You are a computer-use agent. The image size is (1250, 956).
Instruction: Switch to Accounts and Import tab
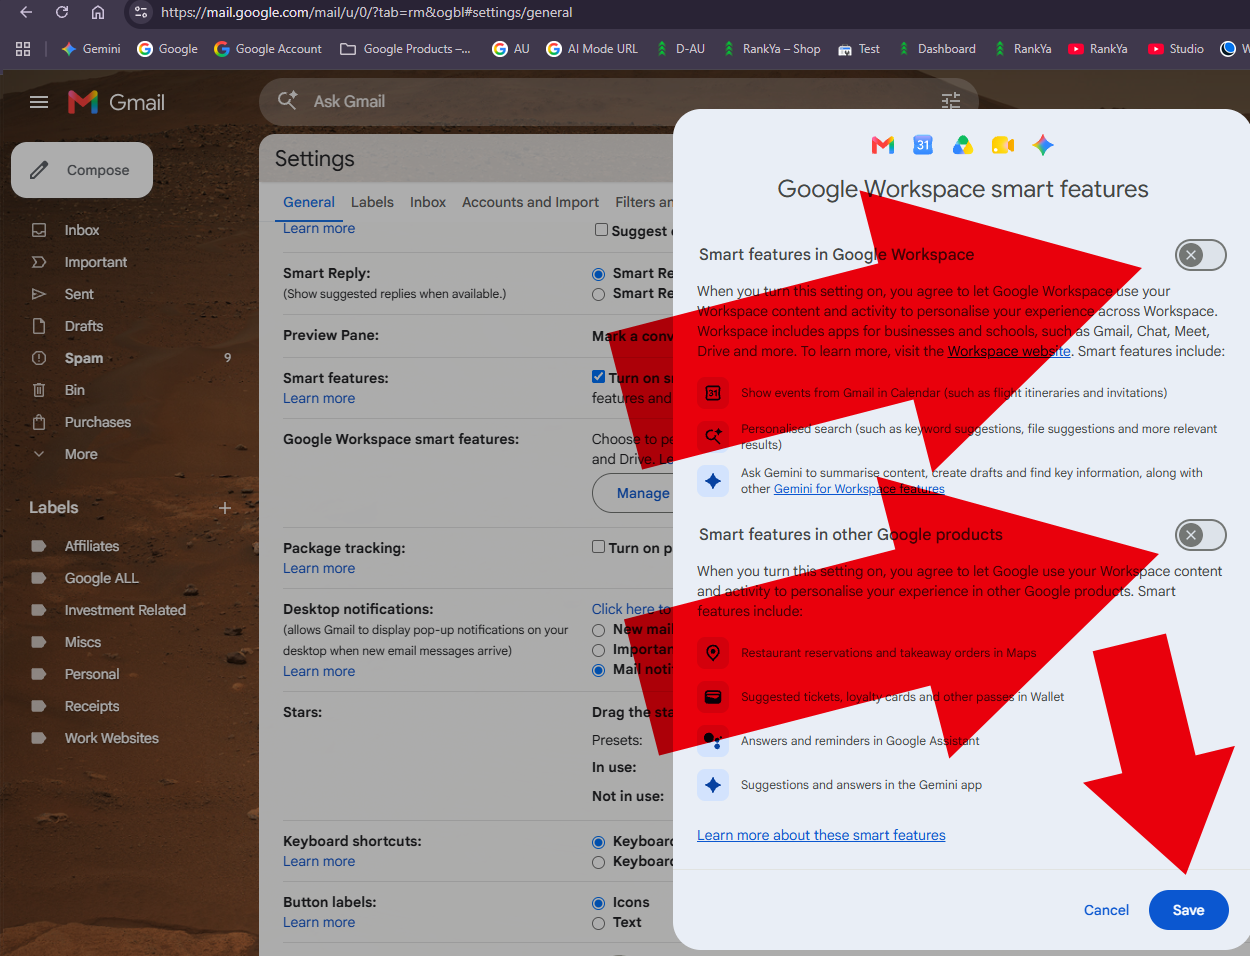pyautogui.click(x=530, y=202)
